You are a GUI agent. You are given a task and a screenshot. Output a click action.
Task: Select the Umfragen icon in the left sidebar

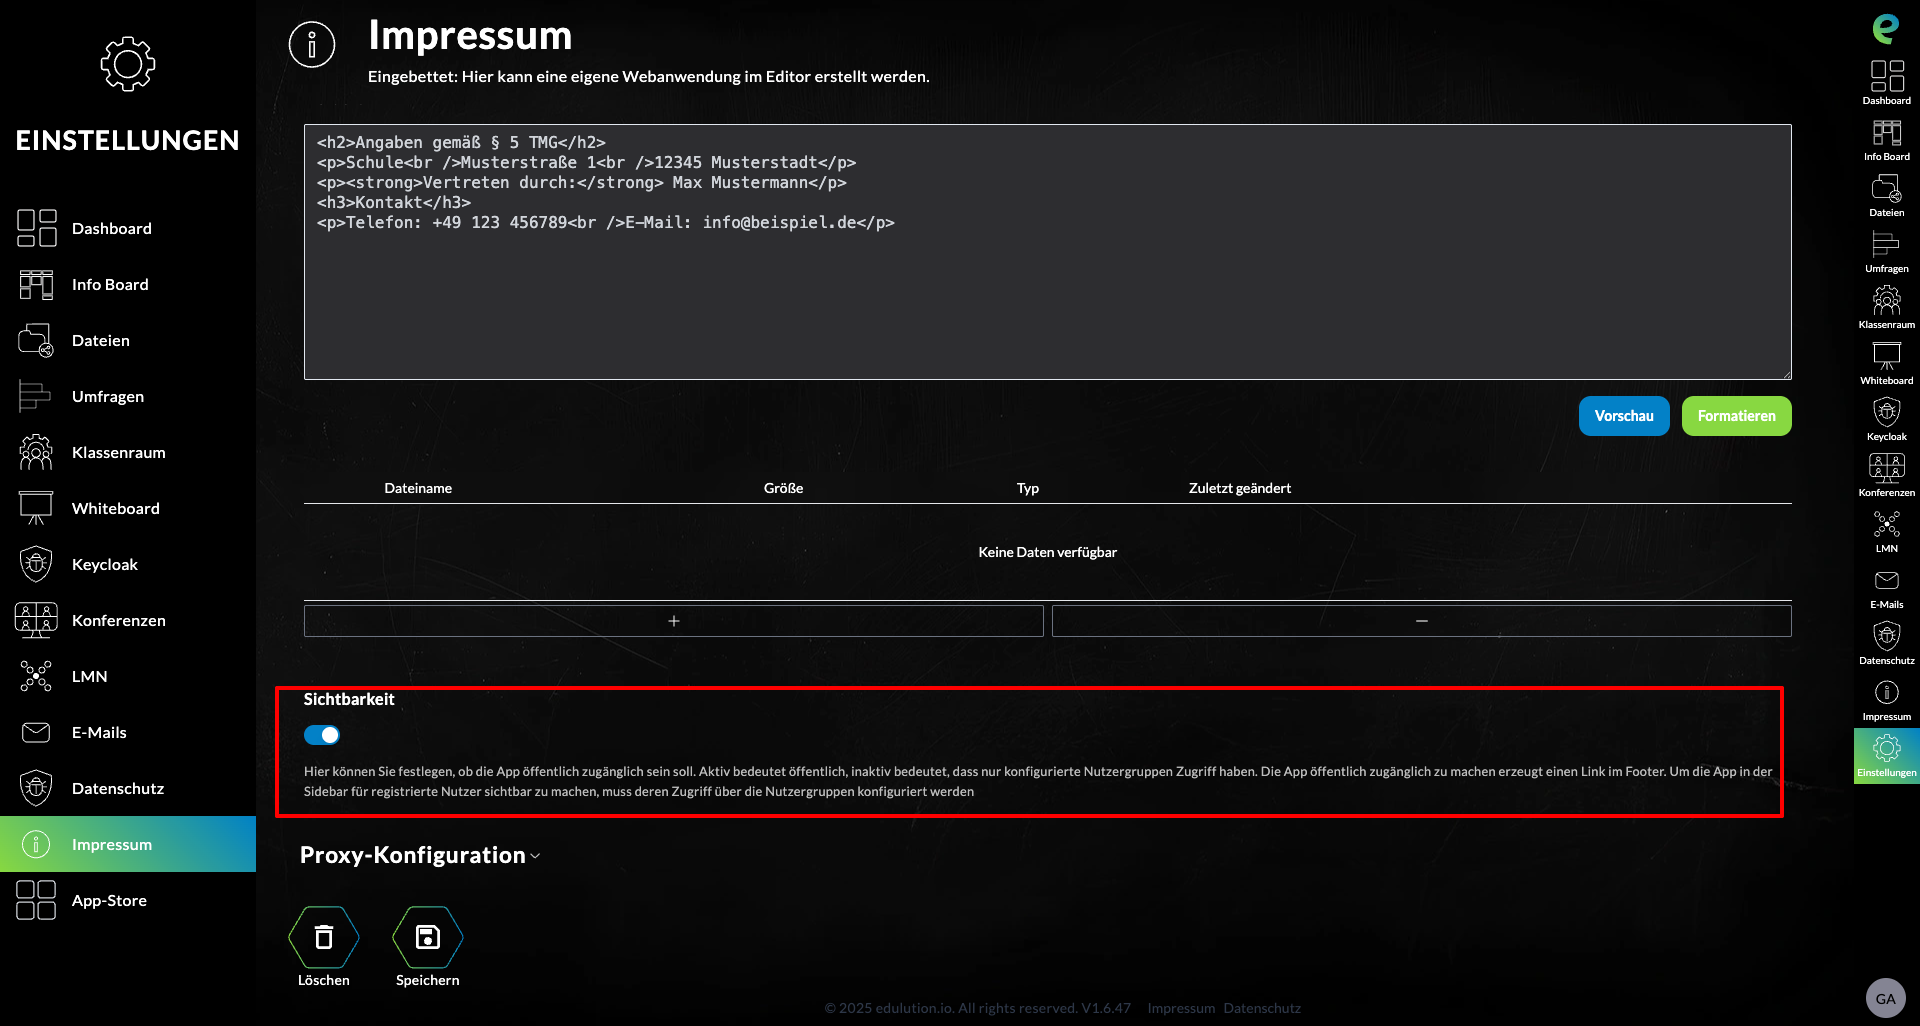pos(35,396)
